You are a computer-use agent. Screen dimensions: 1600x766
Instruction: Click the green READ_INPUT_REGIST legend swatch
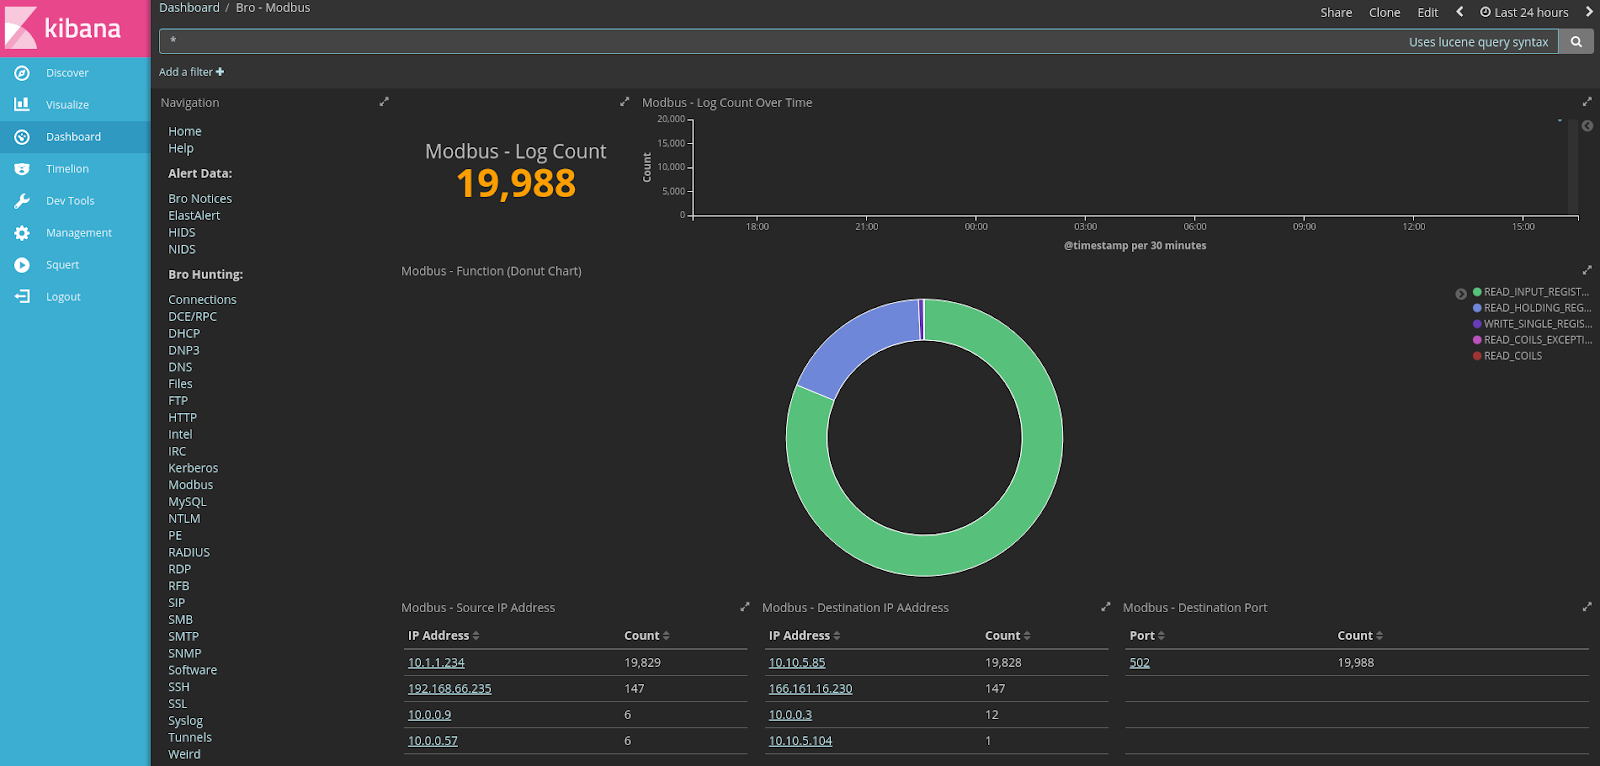[x=1477, y=292]
